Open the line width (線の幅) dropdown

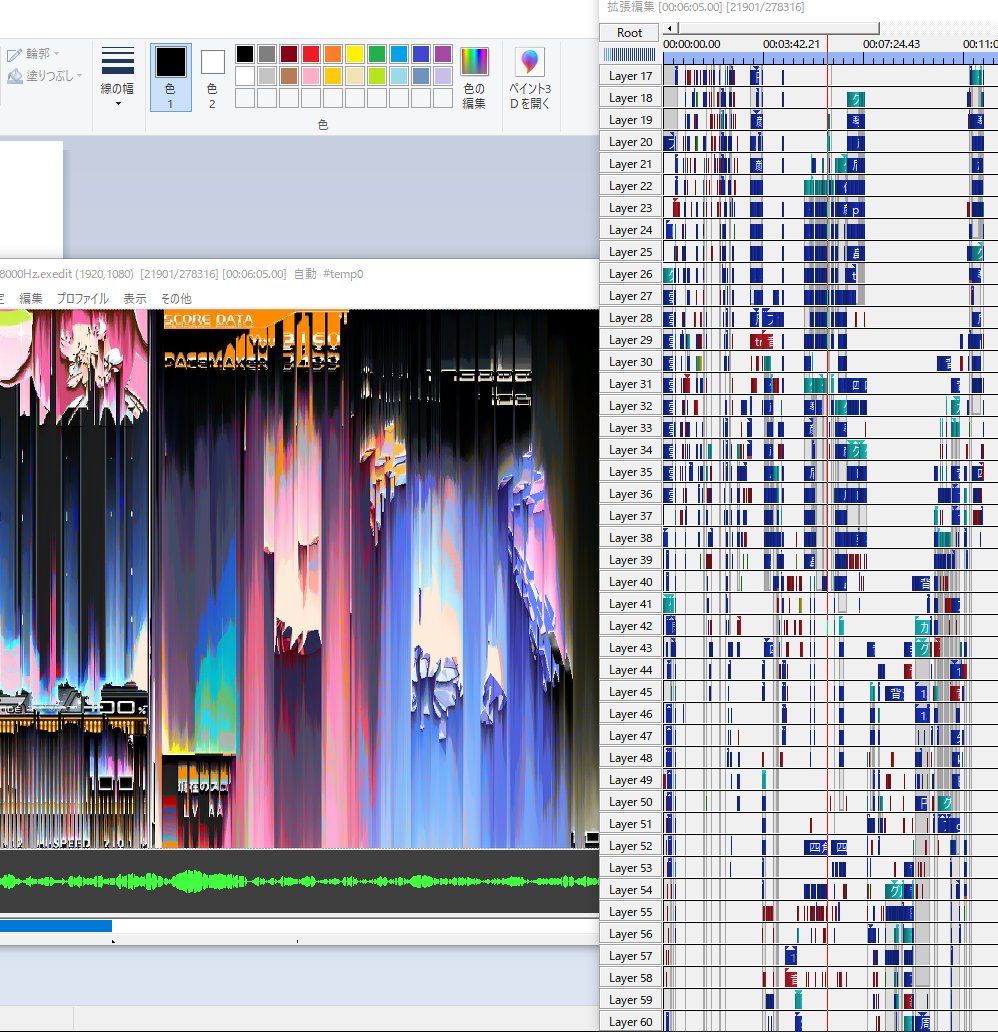(117, 77)
